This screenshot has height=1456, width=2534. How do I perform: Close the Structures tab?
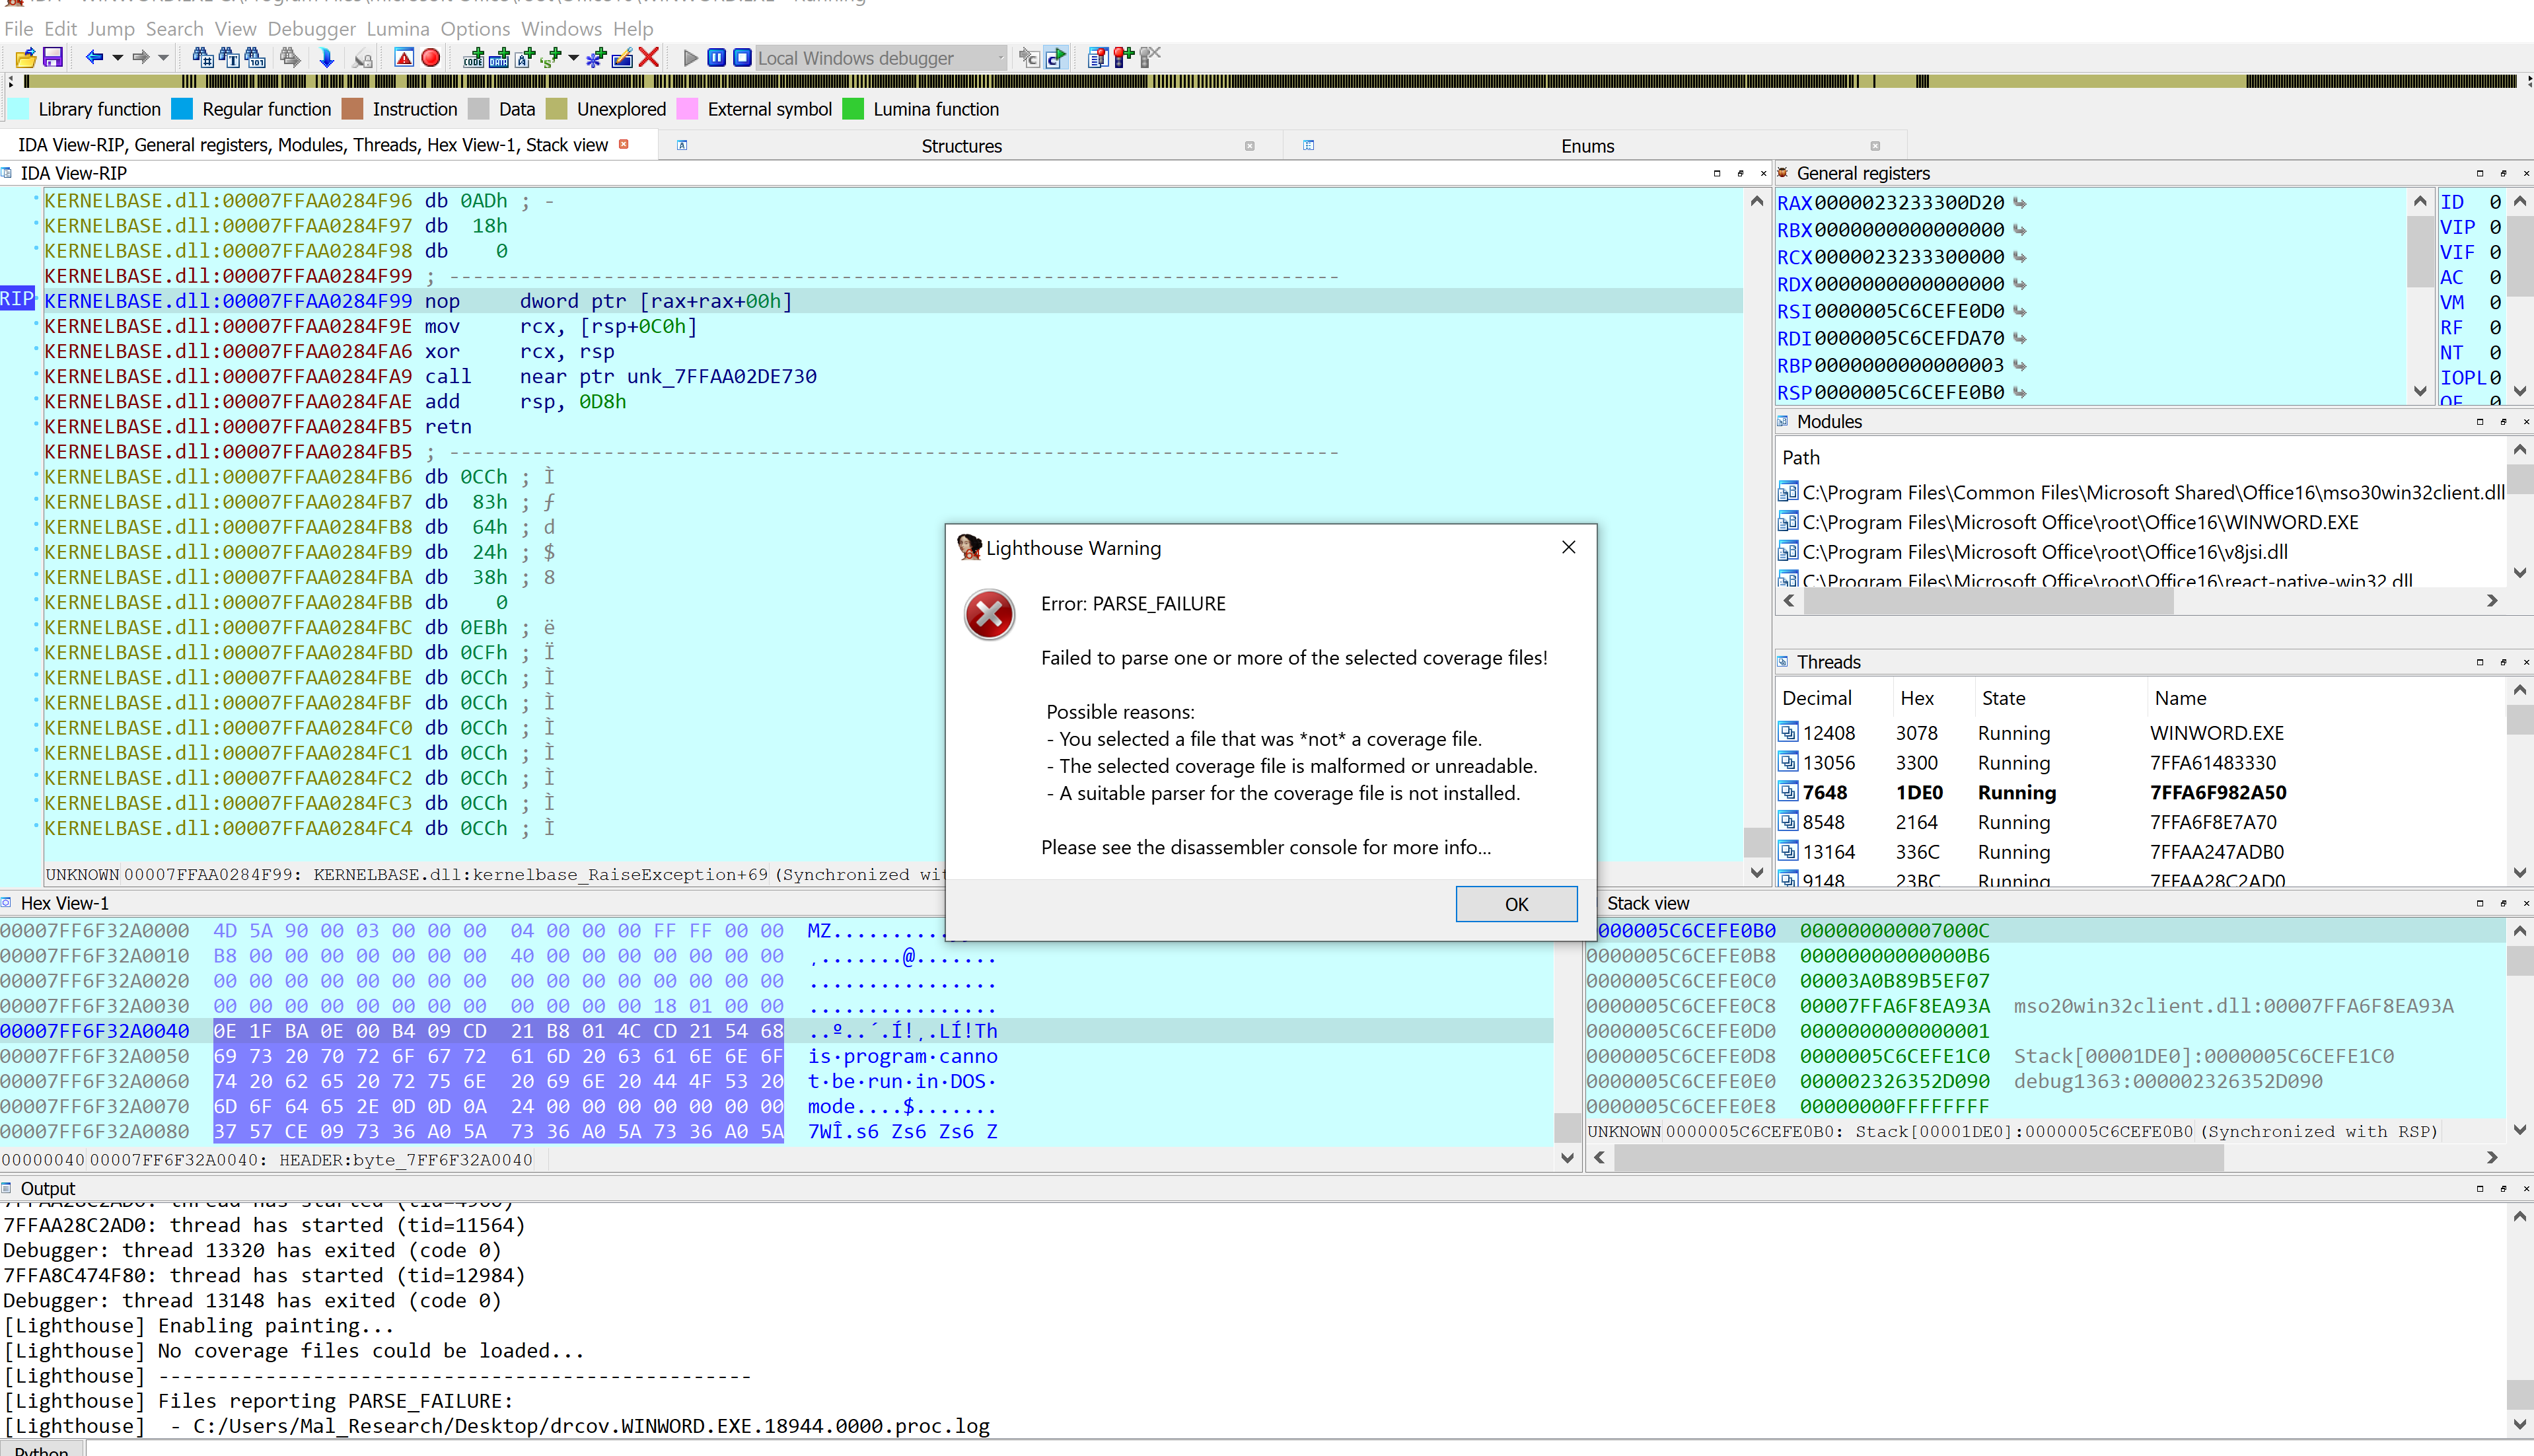click(x=1249, y=146)
